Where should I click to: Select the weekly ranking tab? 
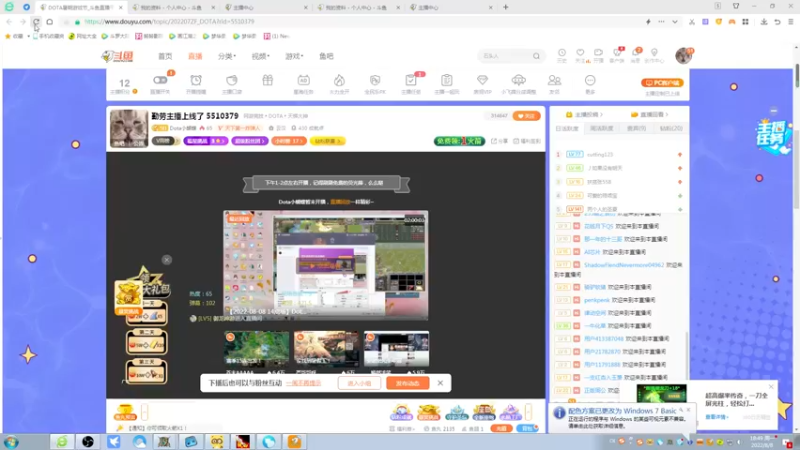point(602,129)
